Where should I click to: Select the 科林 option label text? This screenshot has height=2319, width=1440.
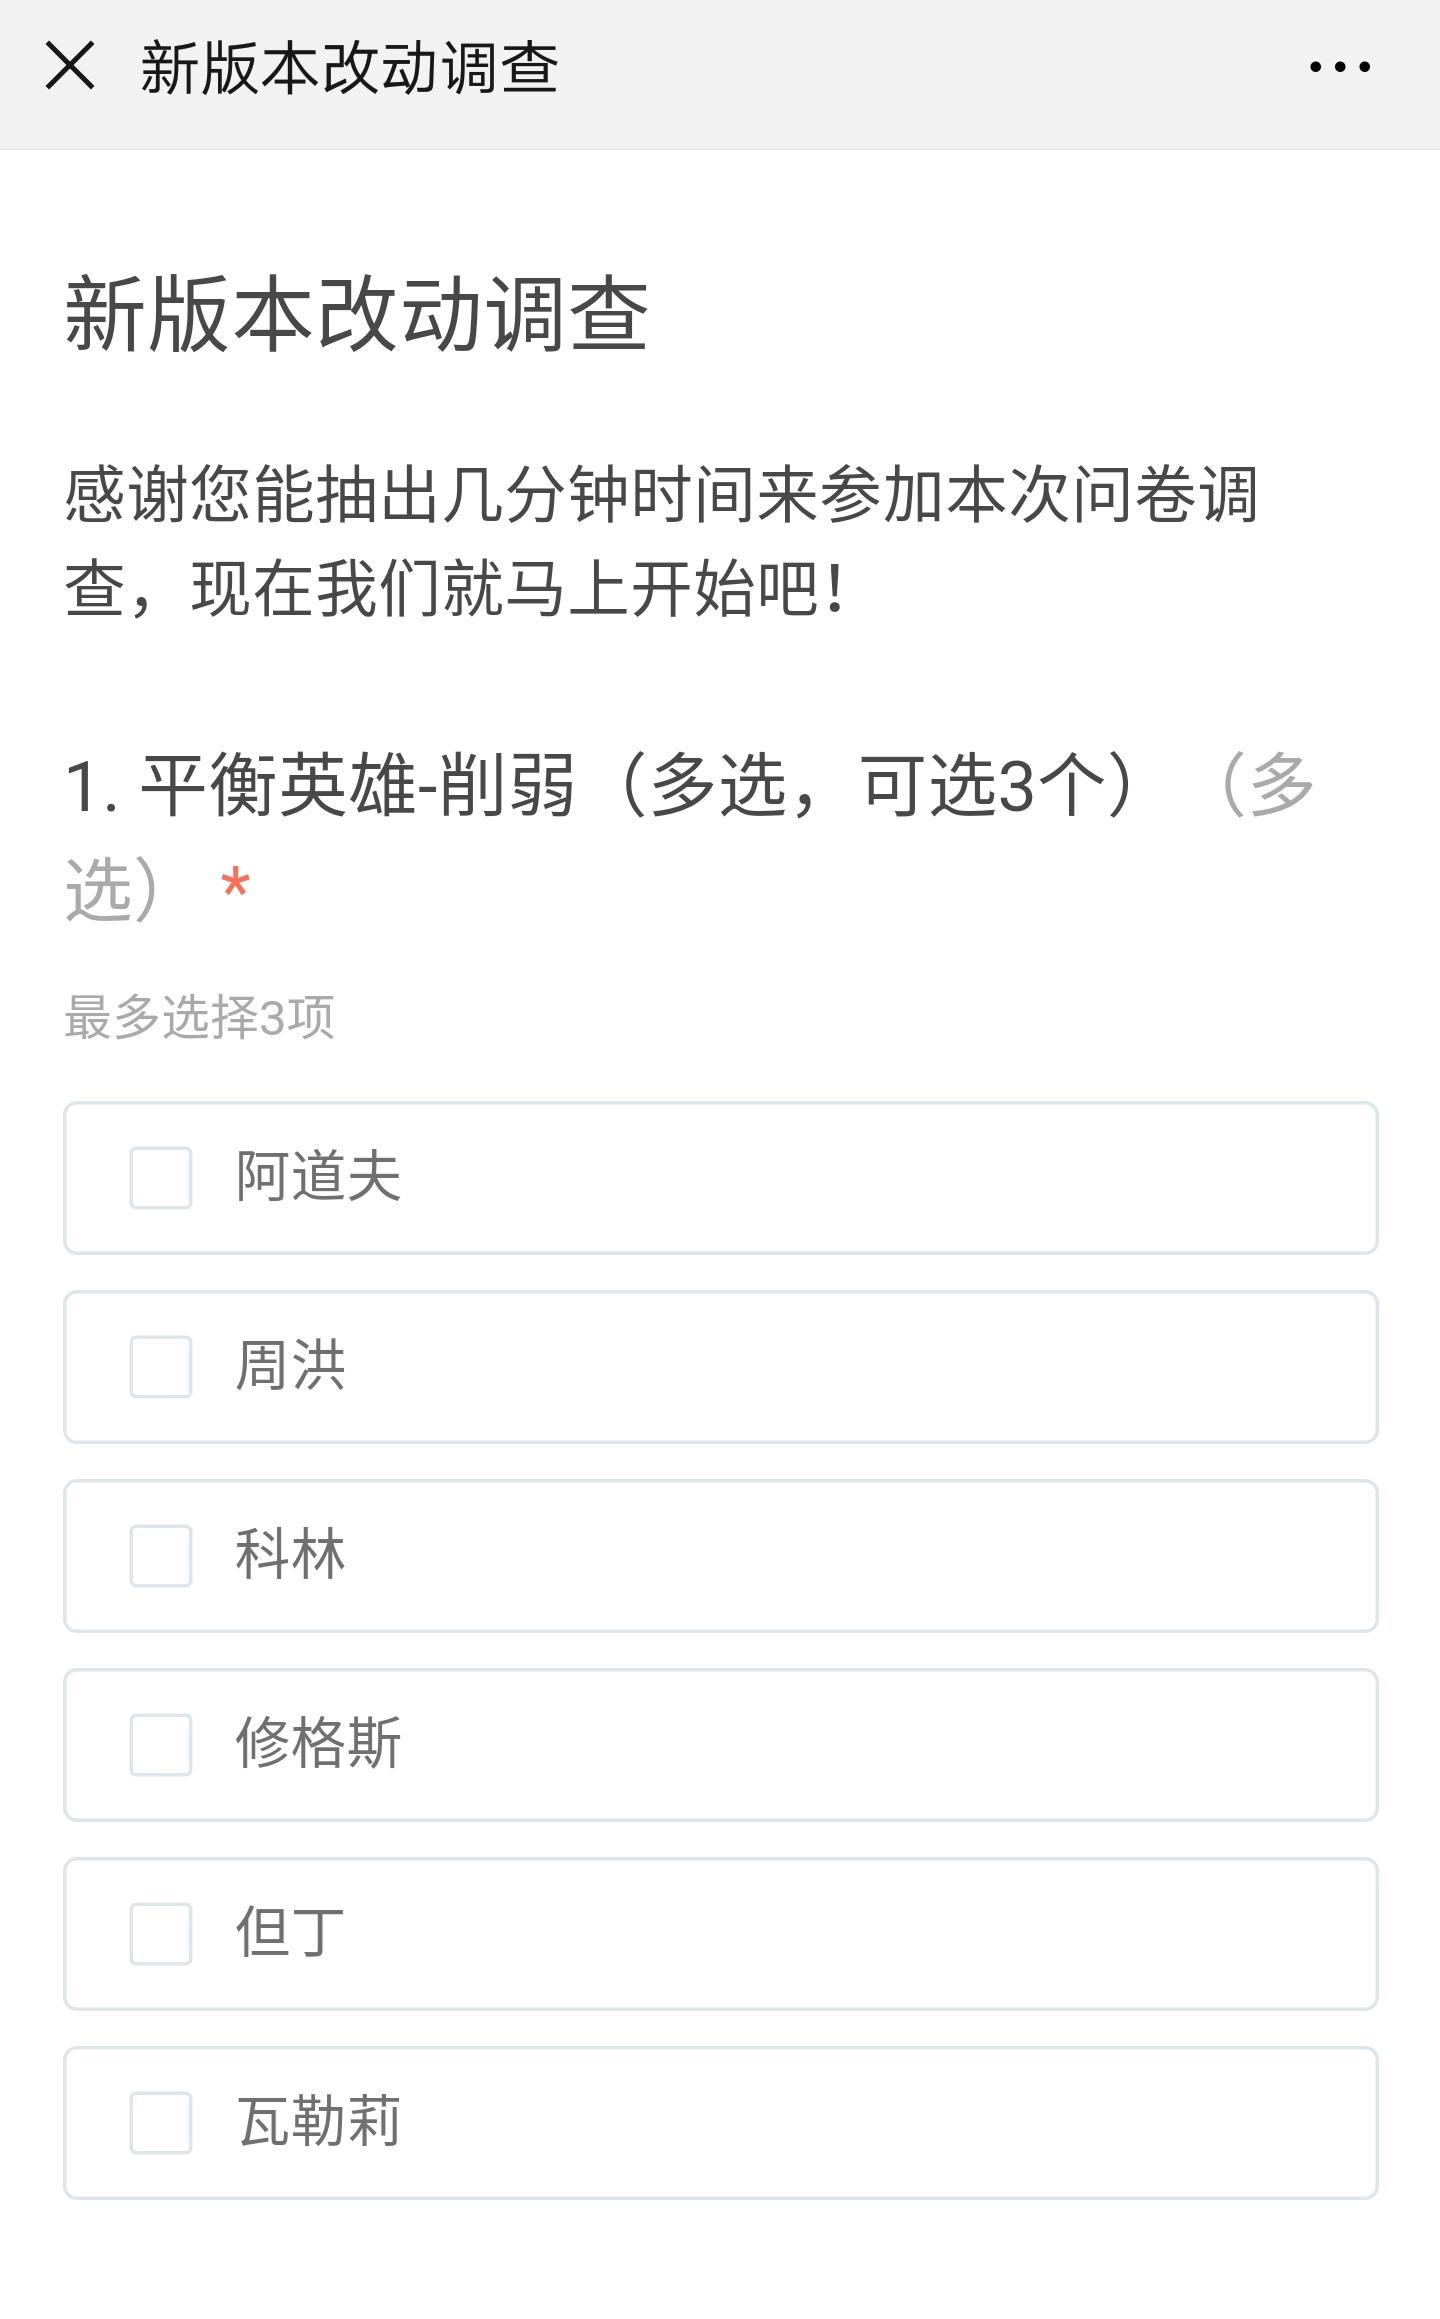point(291,1554)
